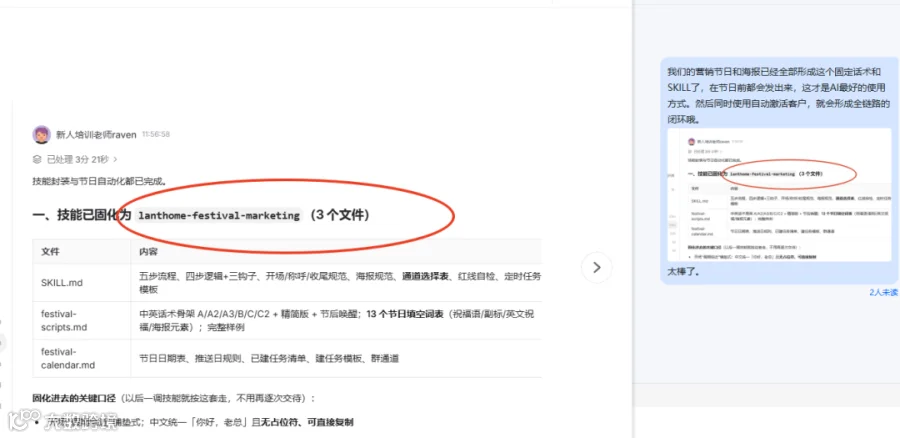Image resolution: width=900 pixels, height=438 pixels.
Task: Select the lanthome-festival-marketing code text
Action: coord(219,216)
